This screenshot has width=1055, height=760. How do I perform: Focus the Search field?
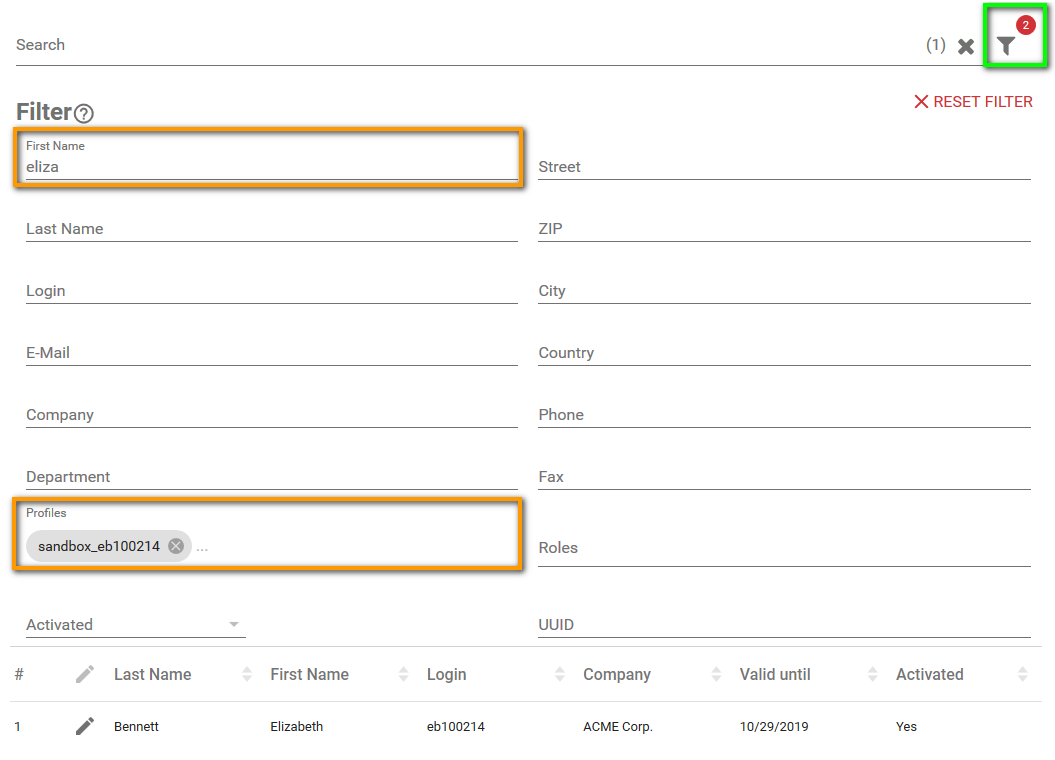(x=460, y=45)
